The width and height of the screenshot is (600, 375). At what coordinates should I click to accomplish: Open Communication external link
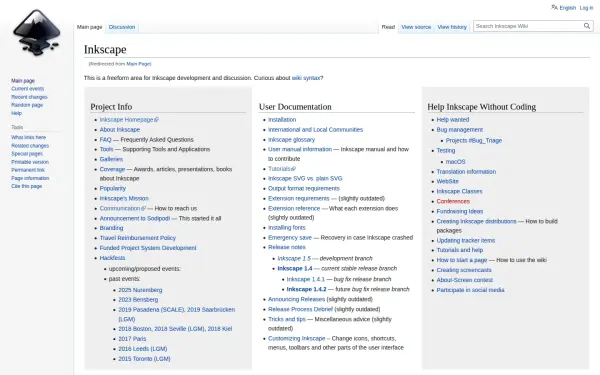122,209
